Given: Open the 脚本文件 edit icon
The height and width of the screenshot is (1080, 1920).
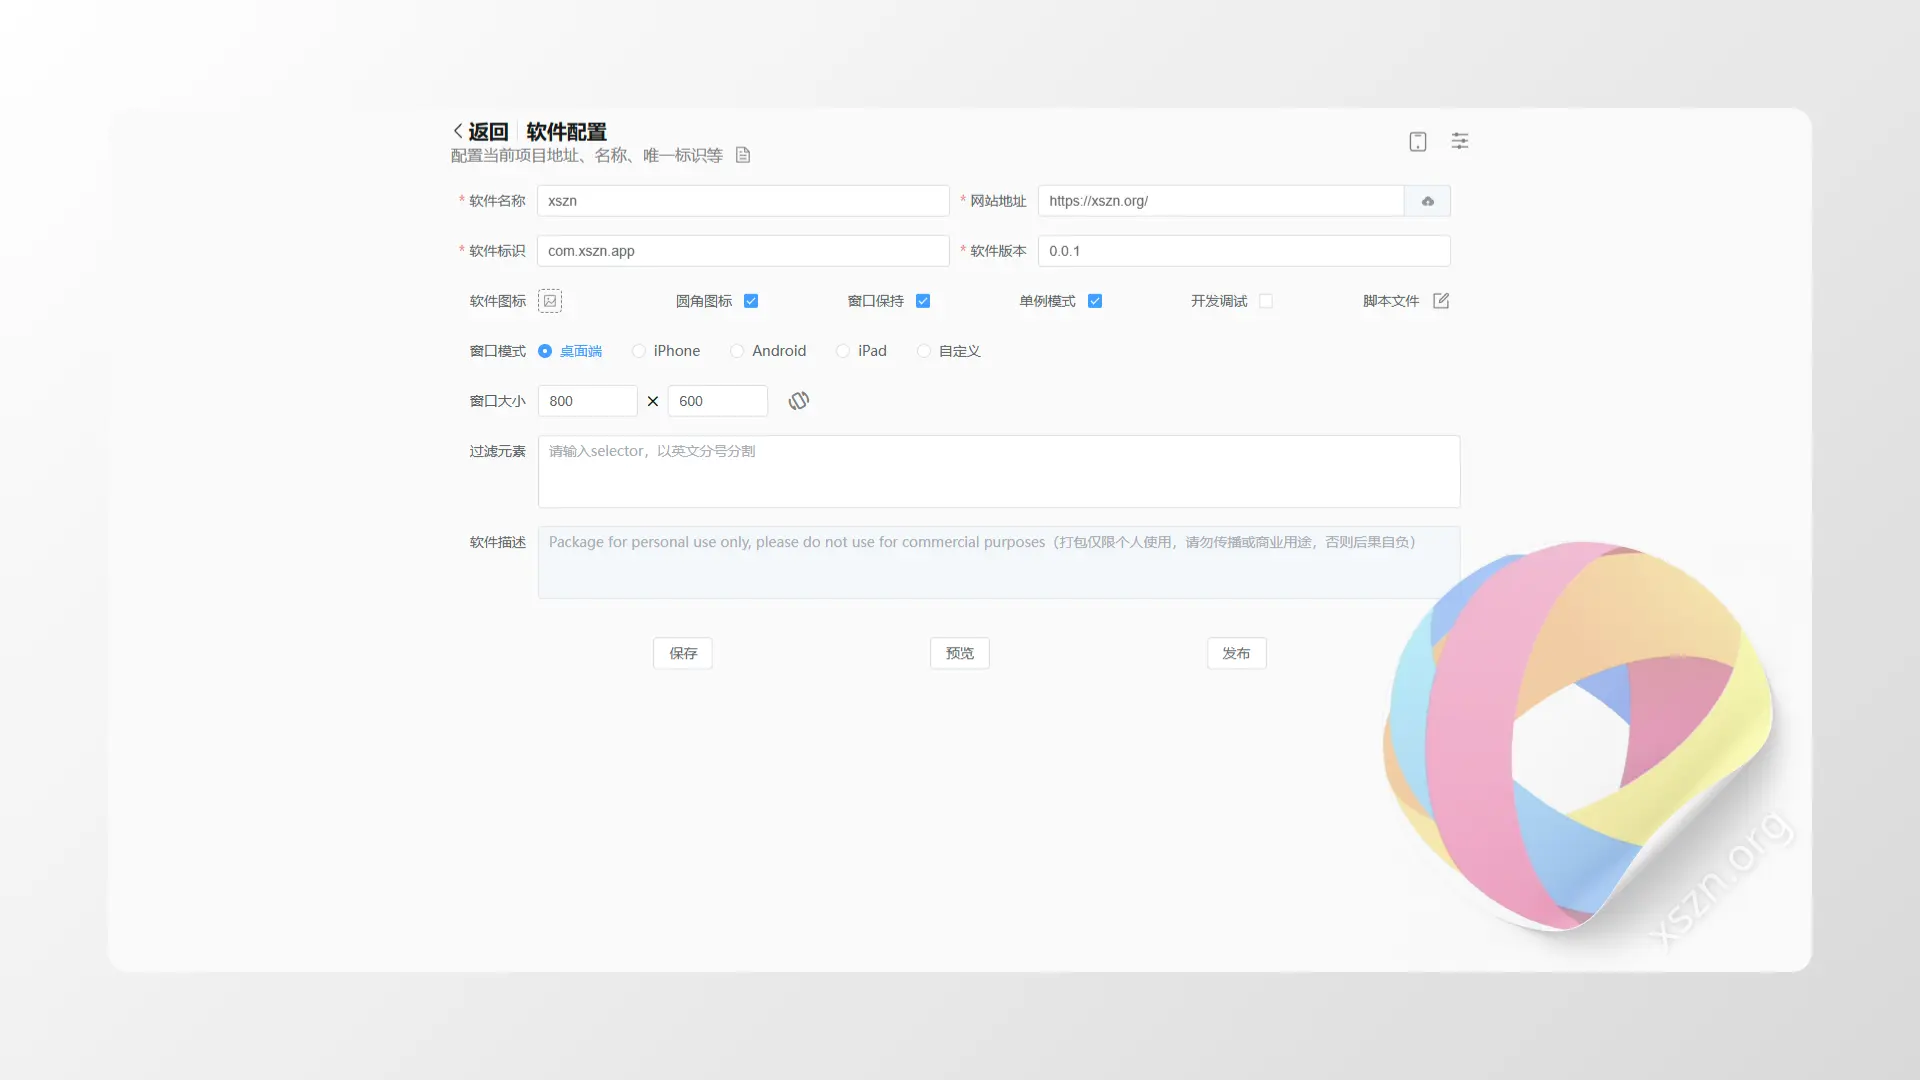Looking at the screenshot, I should point(1441,301).
